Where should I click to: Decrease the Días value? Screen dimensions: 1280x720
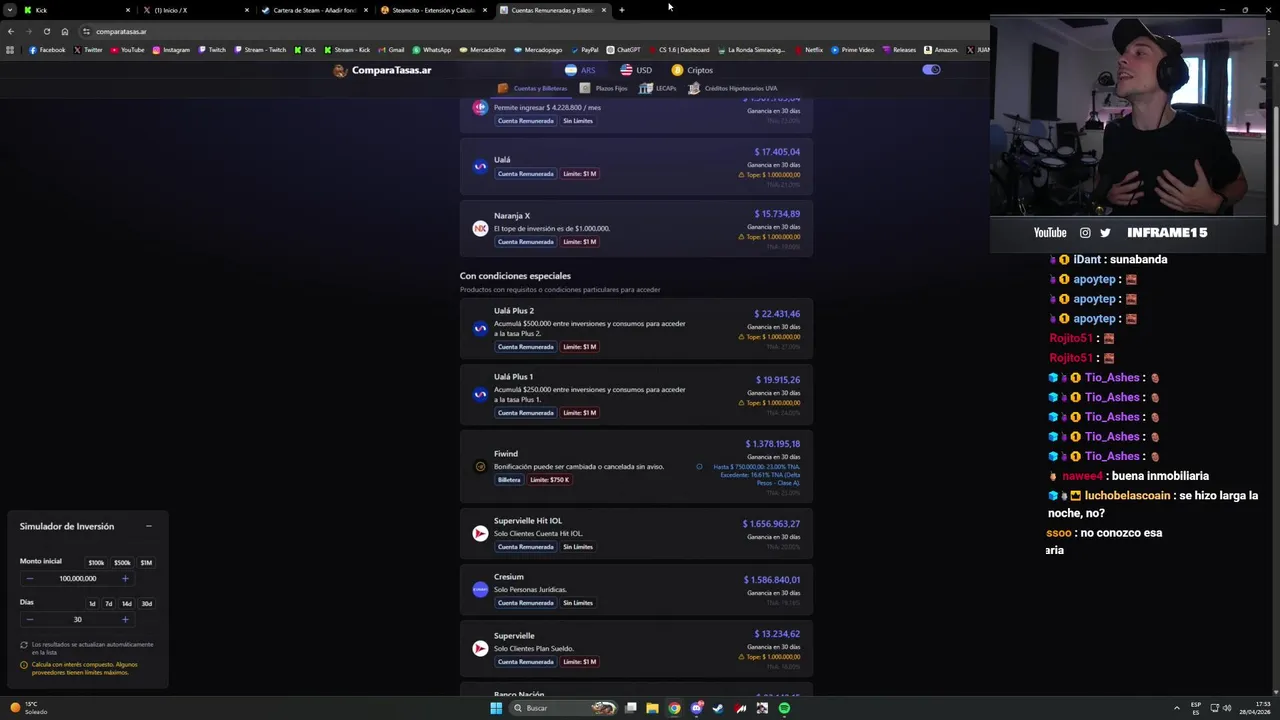[29, 619]
